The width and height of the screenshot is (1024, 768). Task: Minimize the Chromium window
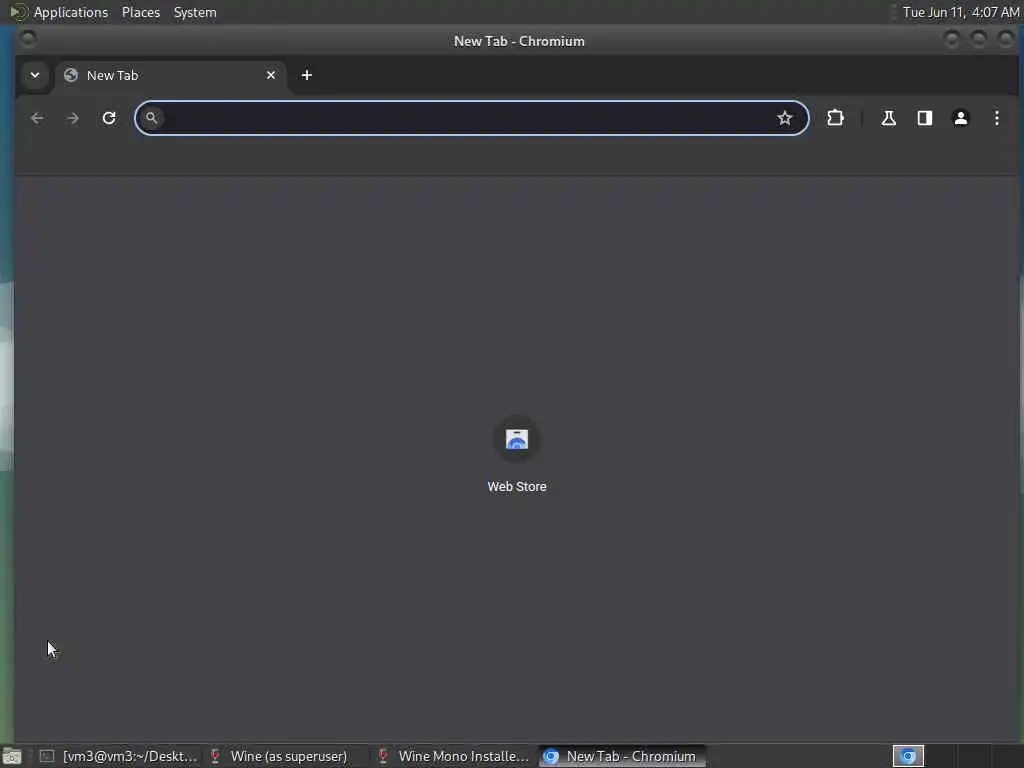(x=952, y=40)
